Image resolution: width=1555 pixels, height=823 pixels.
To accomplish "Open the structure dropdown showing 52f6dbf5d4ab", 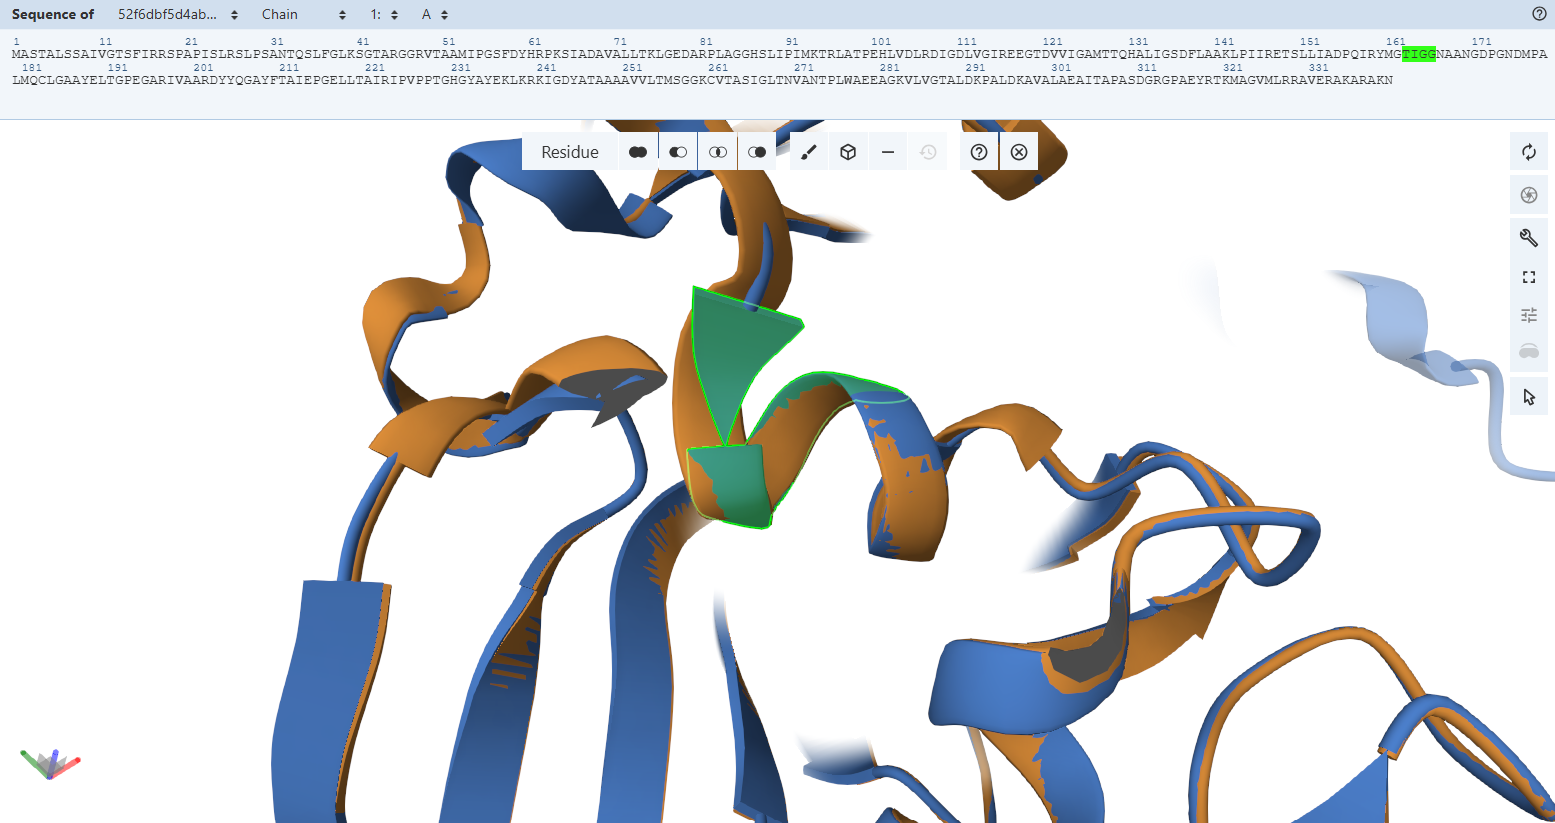I will (178, 14).
